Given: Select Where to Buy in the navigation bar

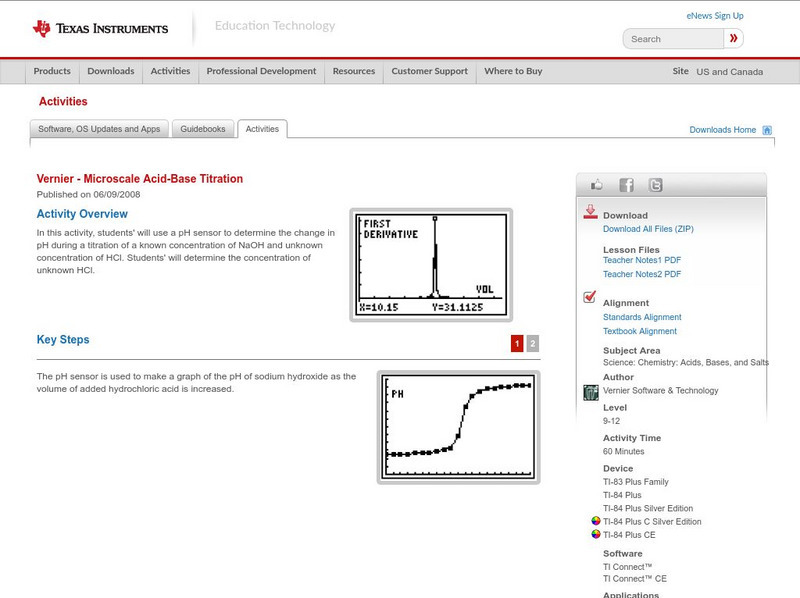Looking at the screenshot, I should [513, 71].
